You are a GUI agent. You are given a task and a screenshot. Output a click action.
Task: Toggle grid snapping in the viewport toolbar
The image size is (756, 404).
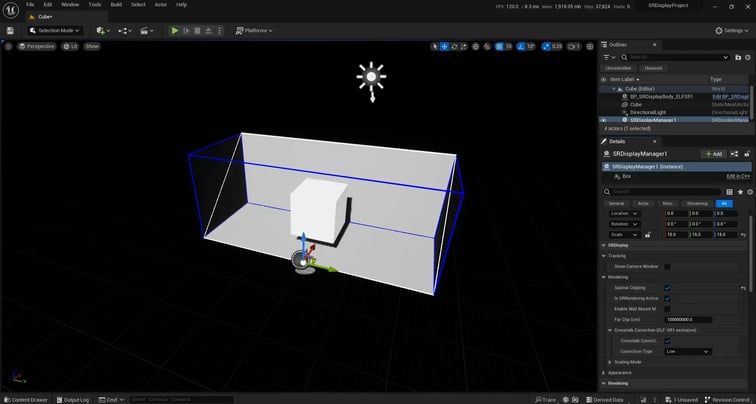[498, 46]
